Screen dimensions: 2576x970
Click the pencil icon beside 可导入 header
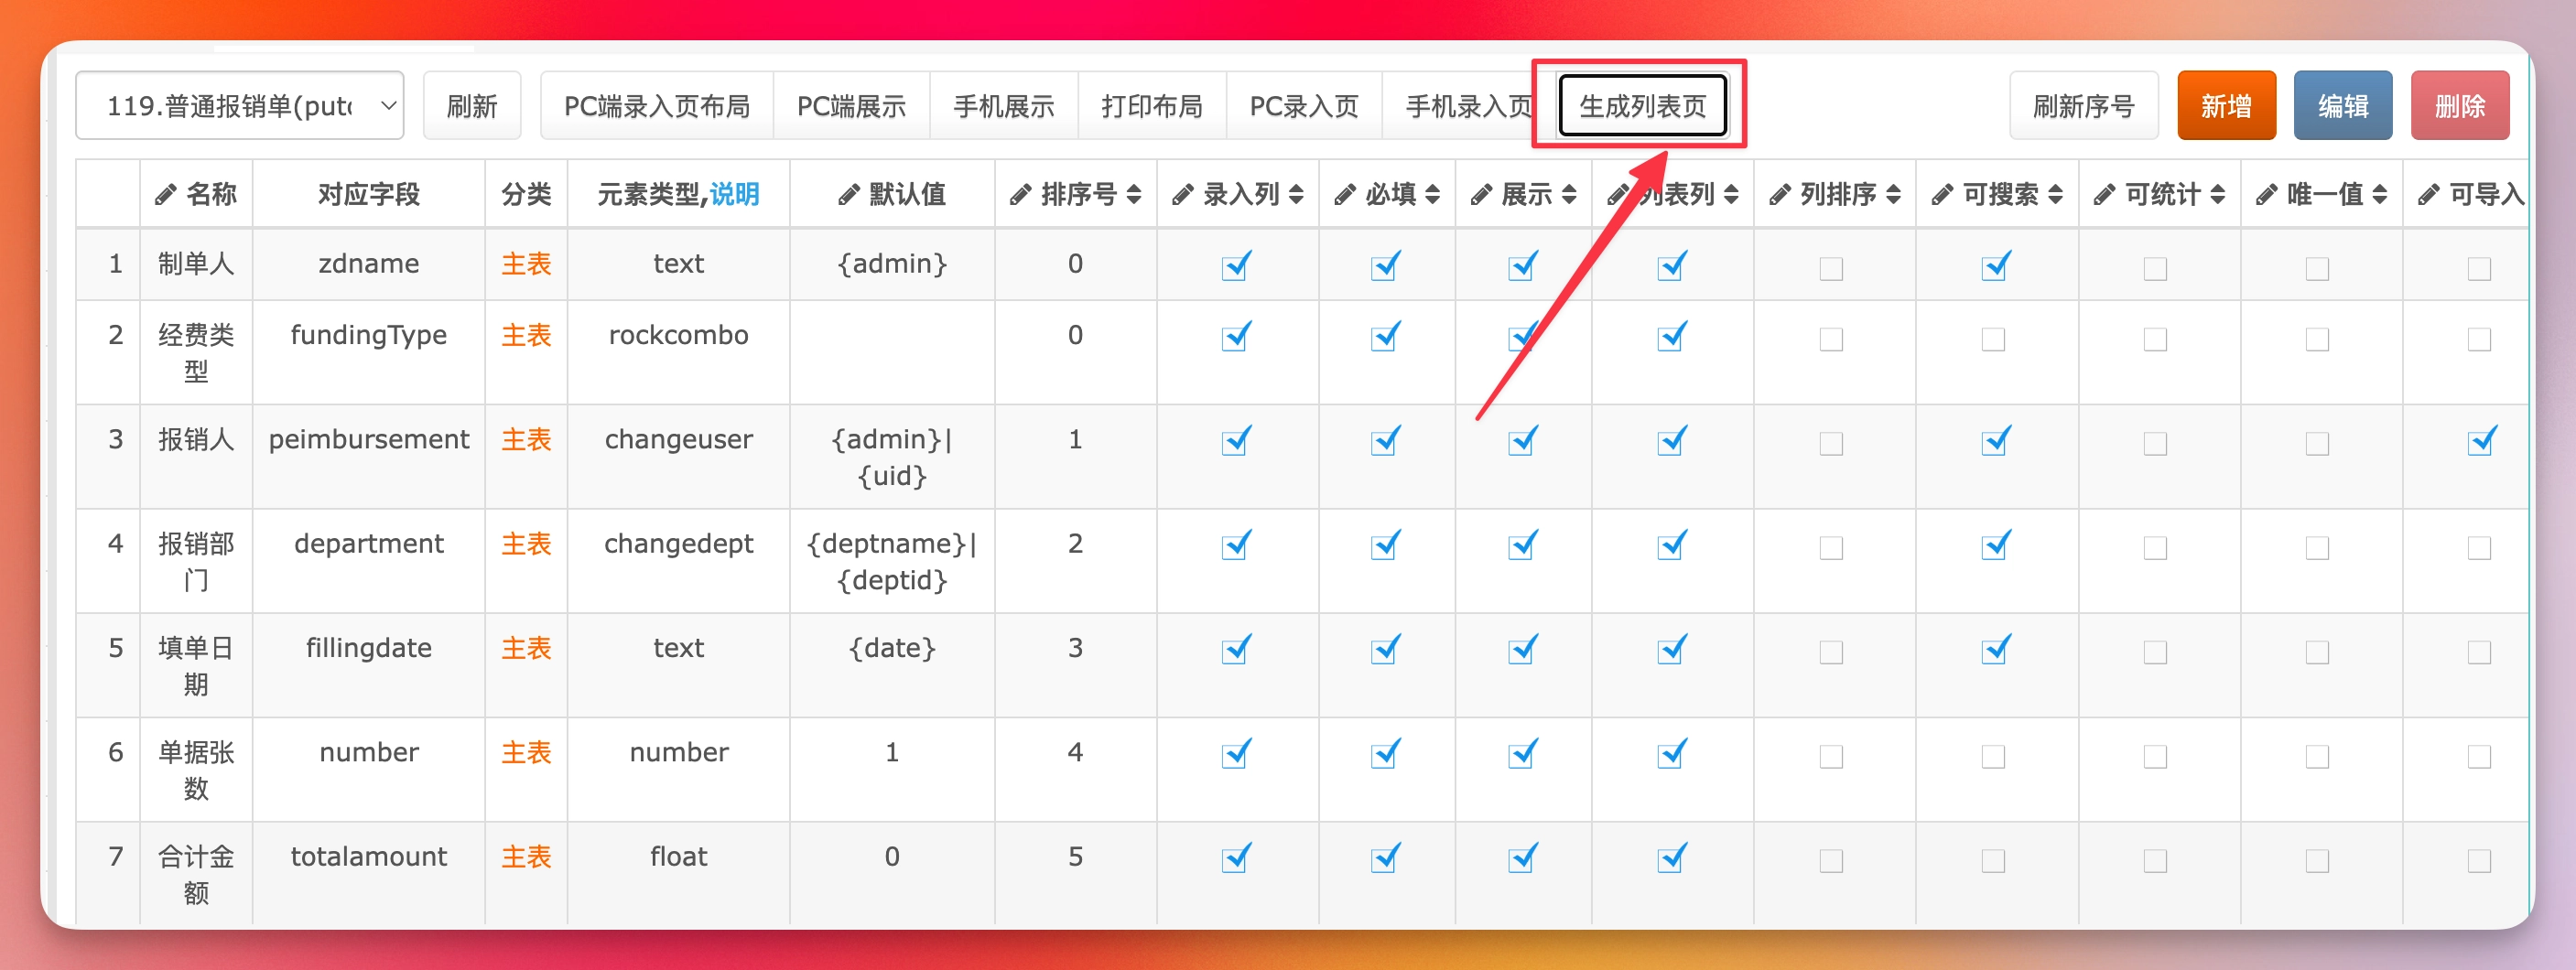click(x=2428, y=195)
